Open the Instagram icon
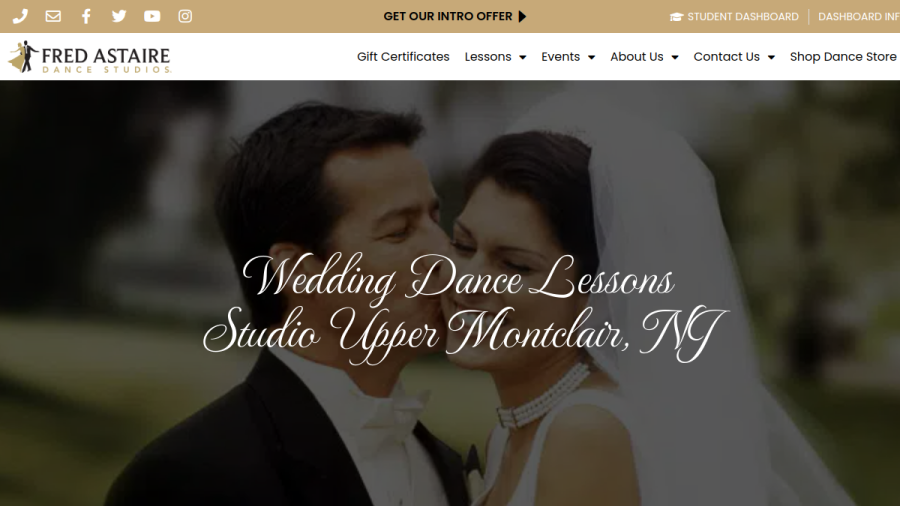 (185, 16)
